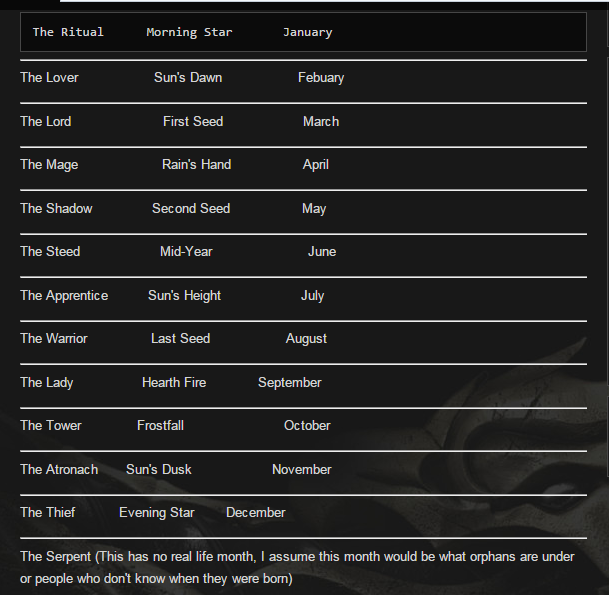609x595 pixels.
Task: Click the "Mid-Year" month name
Action: pyautogui.click(x=186, y=251)
